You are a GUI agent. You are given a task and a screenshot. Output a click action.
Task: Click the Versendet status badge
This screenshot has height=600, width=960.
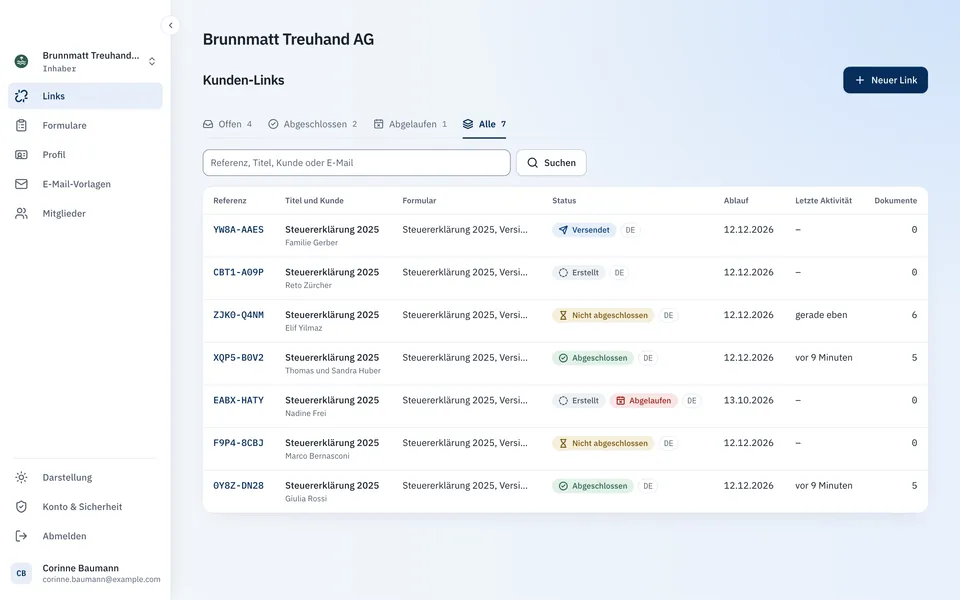[584, 230]
